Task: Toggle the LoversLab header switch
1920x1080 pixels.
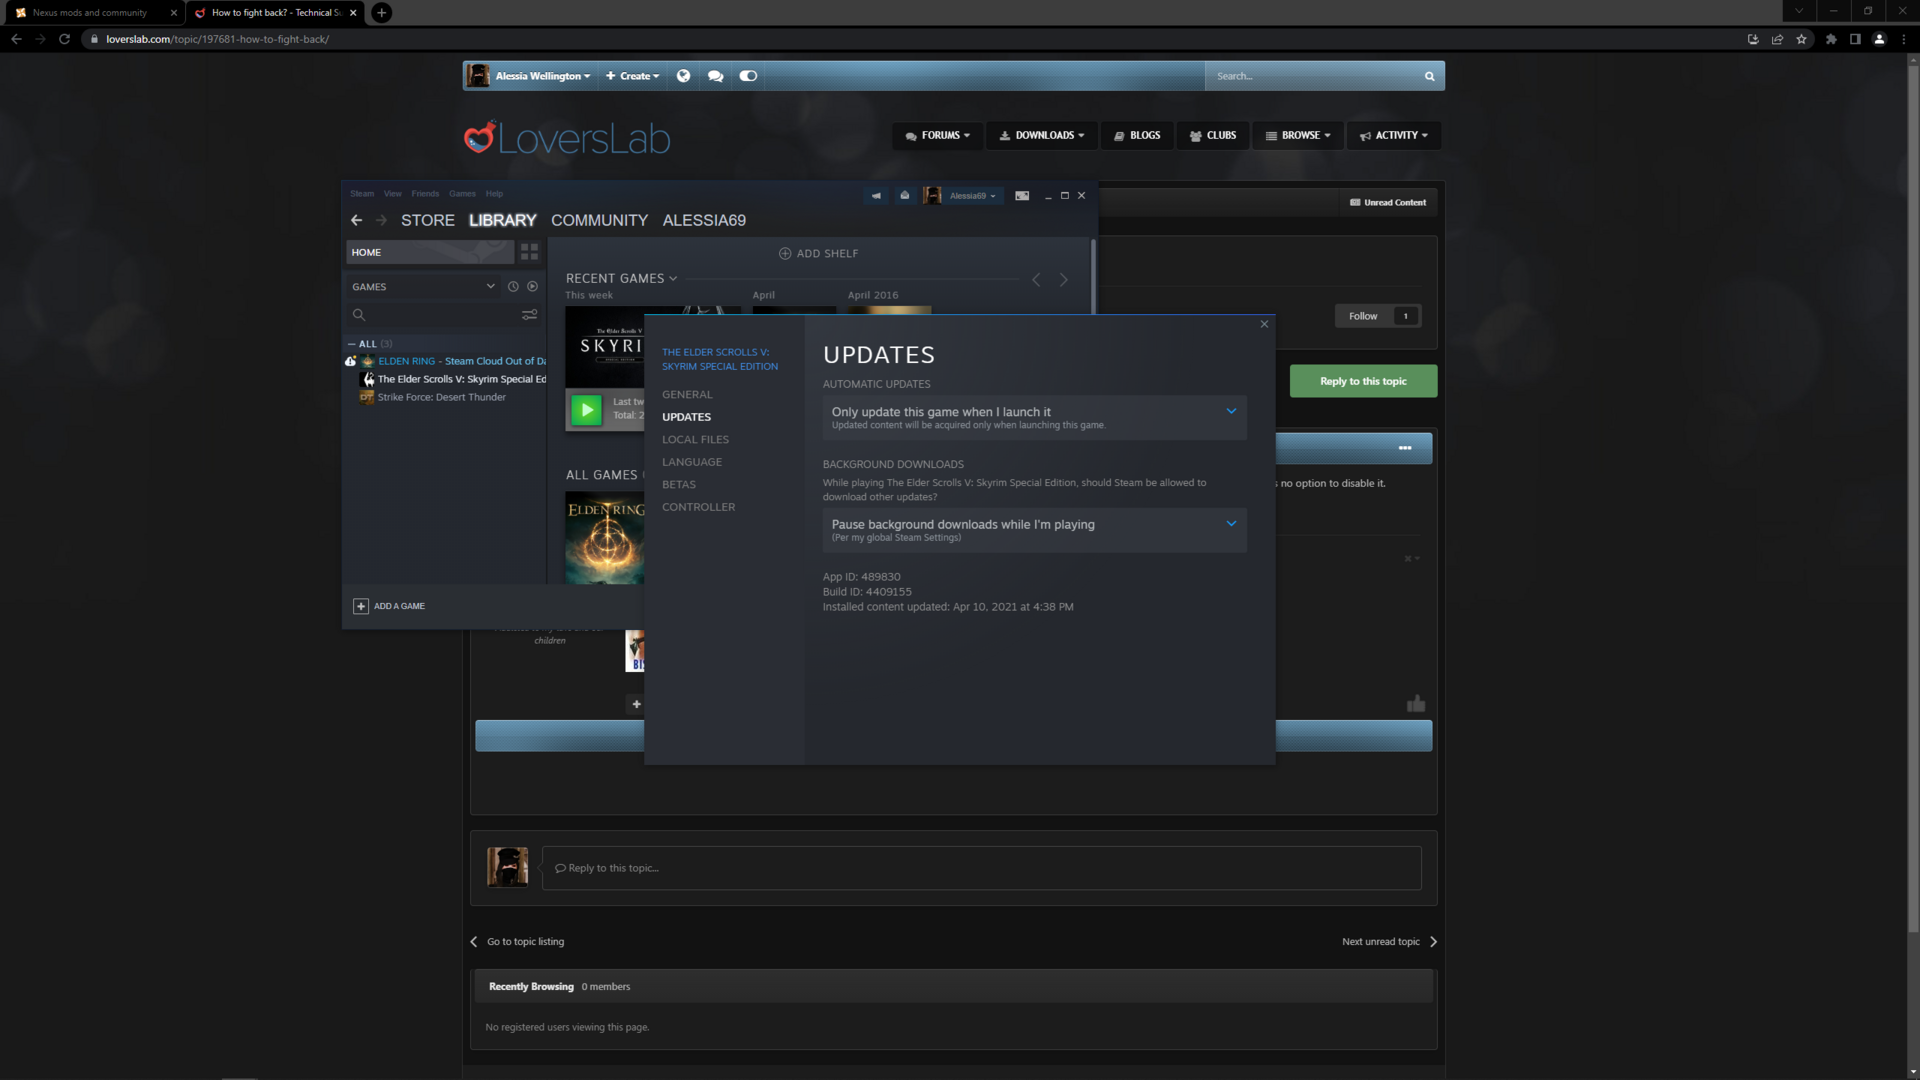Action: tap(748, 76)
